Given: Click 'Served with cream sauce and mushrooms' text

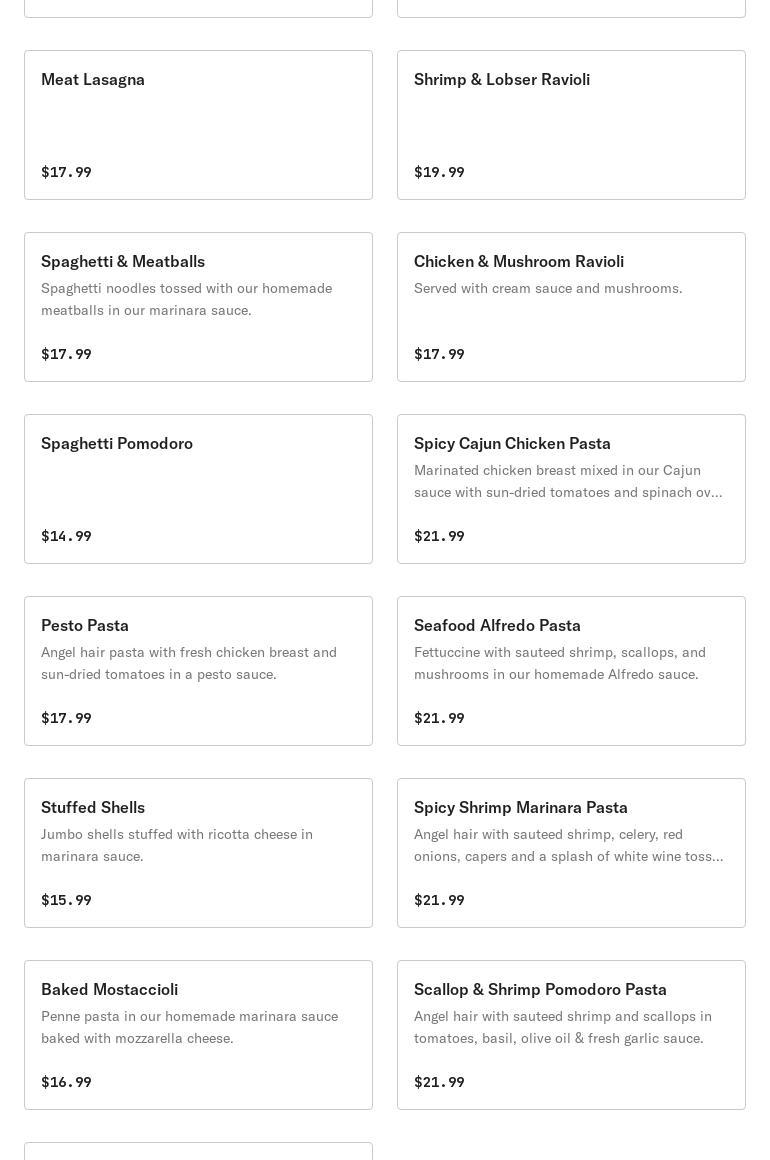Looking at the screenshot, I should coord(548,289).
